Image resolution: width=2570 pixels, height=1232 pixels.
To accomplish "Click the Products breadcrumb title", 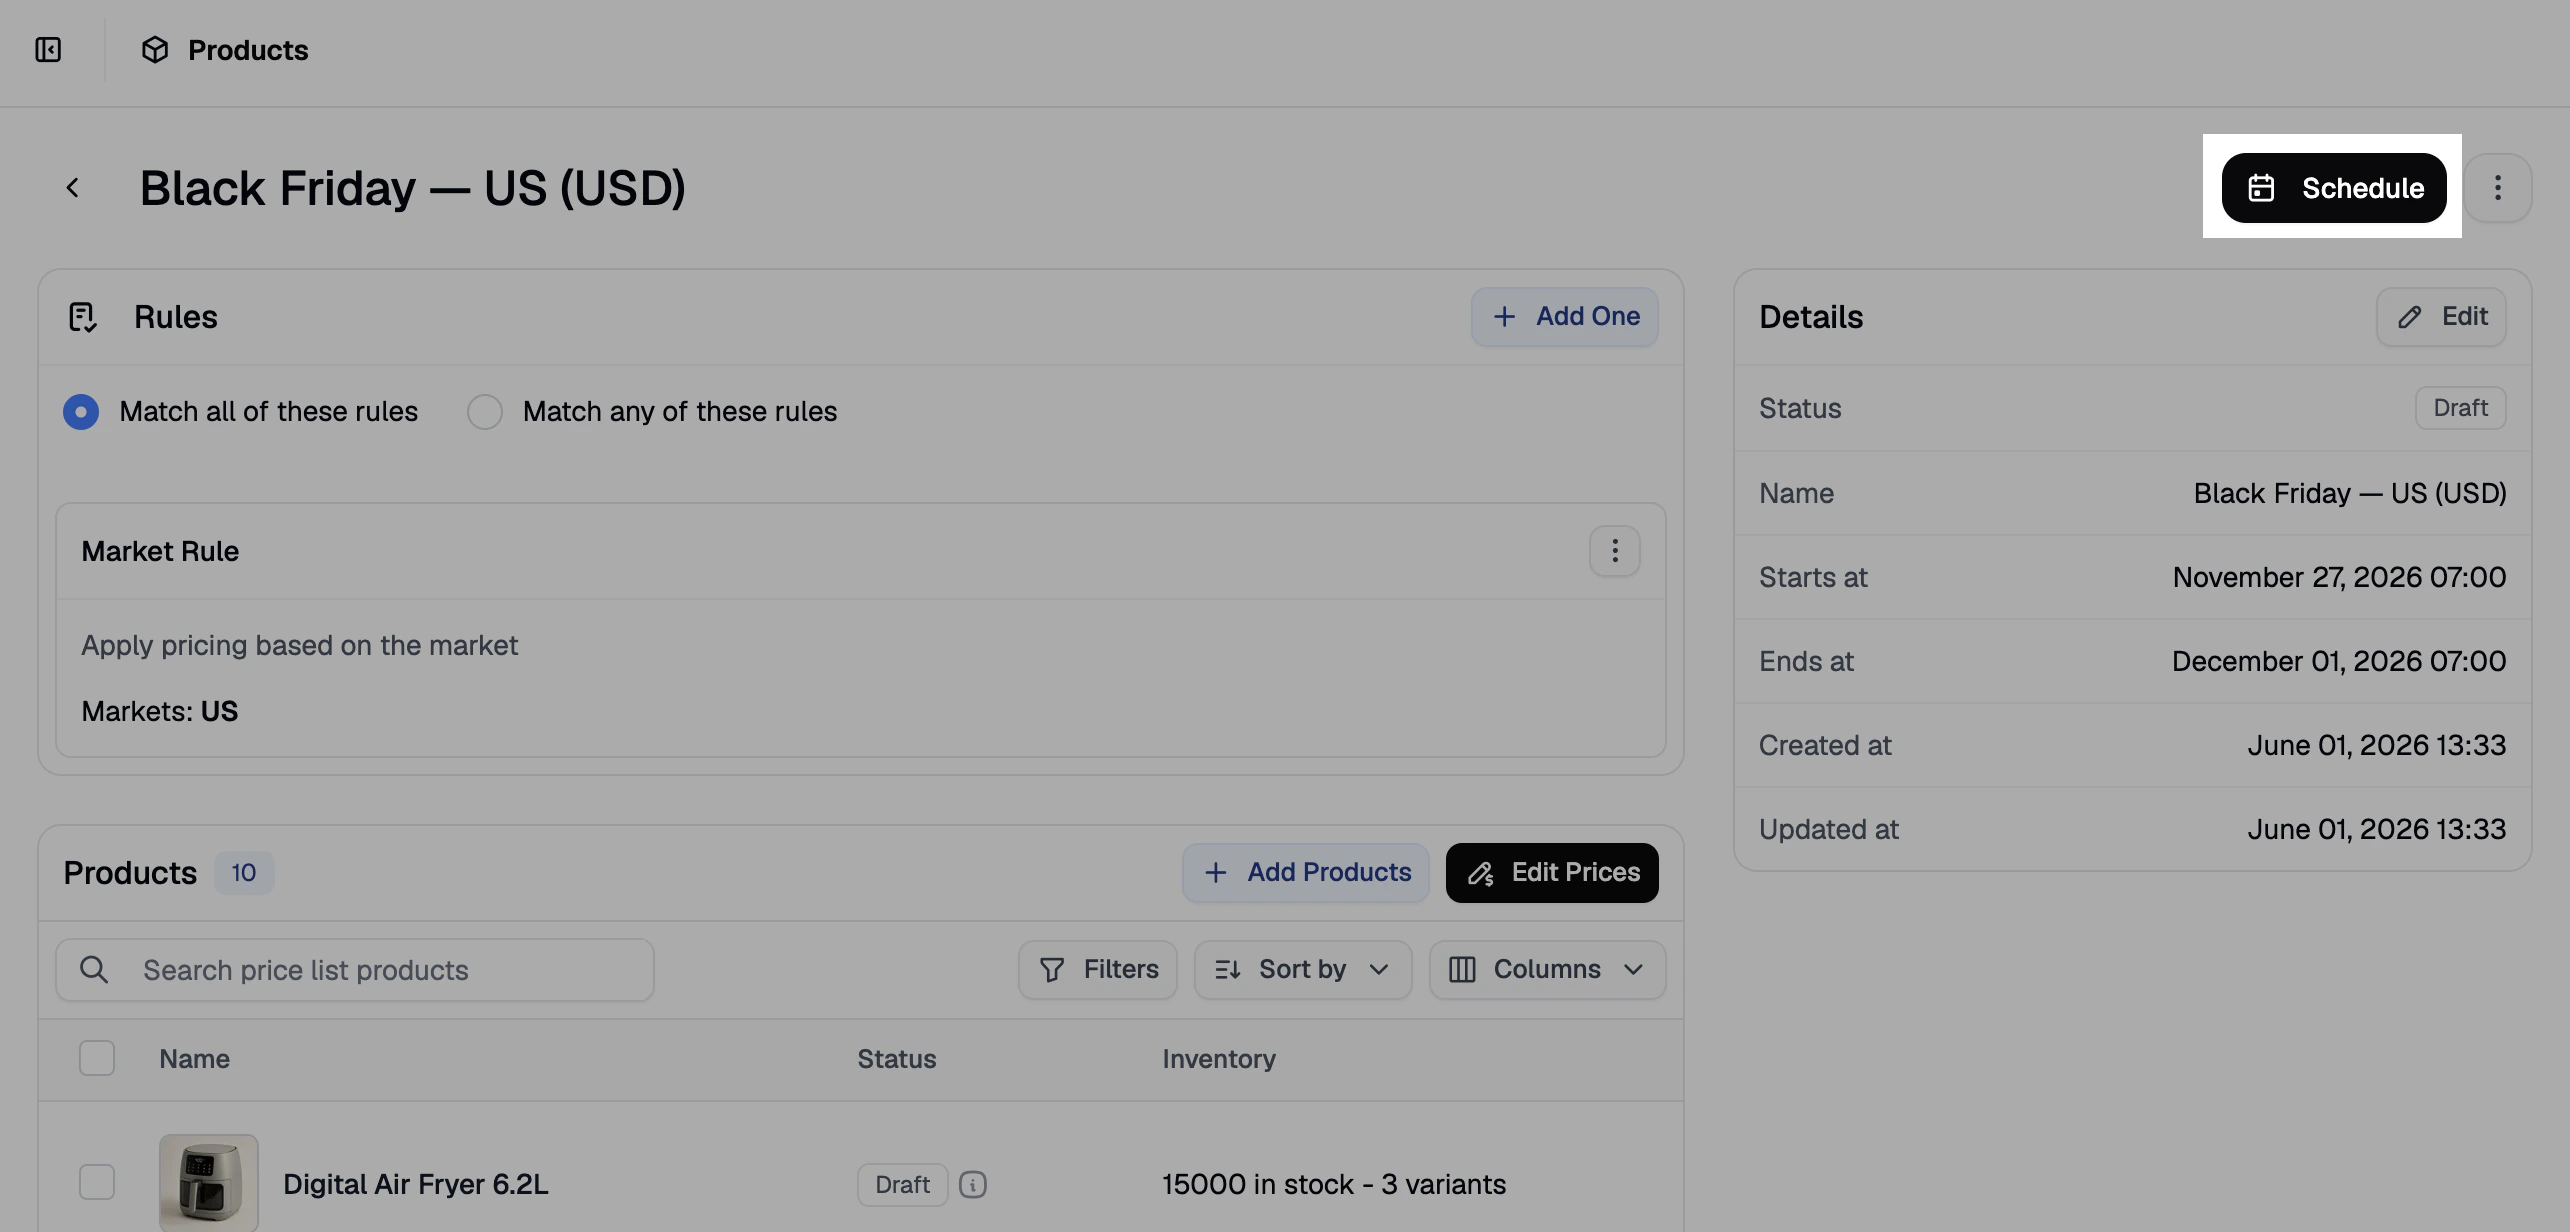I will coord(248,50).
